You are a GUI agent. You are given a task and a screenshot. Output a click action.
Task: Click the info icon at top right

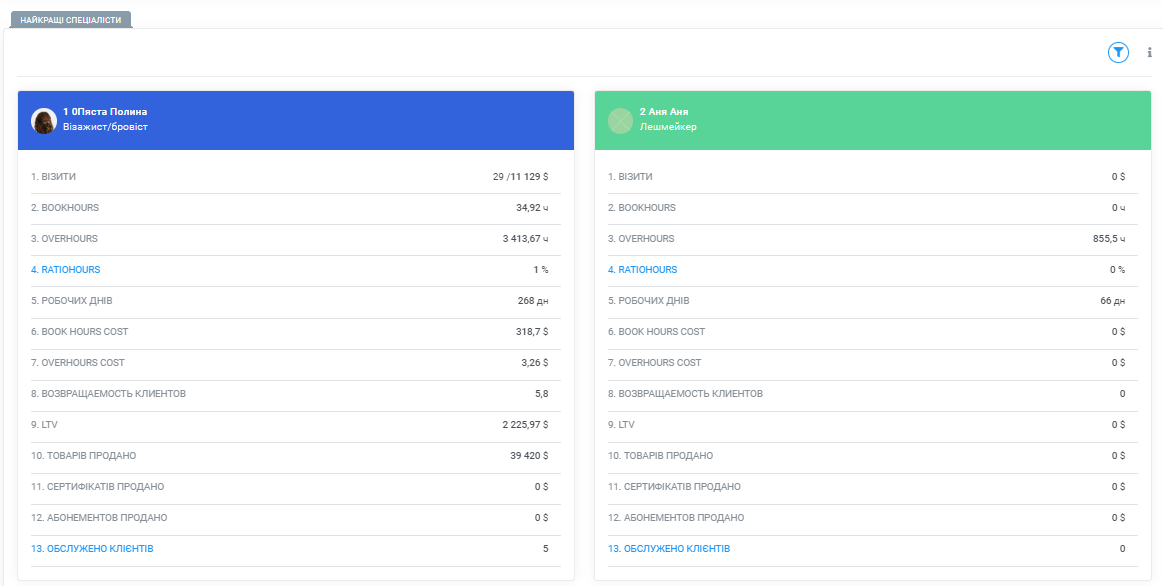click(1150, 52)
